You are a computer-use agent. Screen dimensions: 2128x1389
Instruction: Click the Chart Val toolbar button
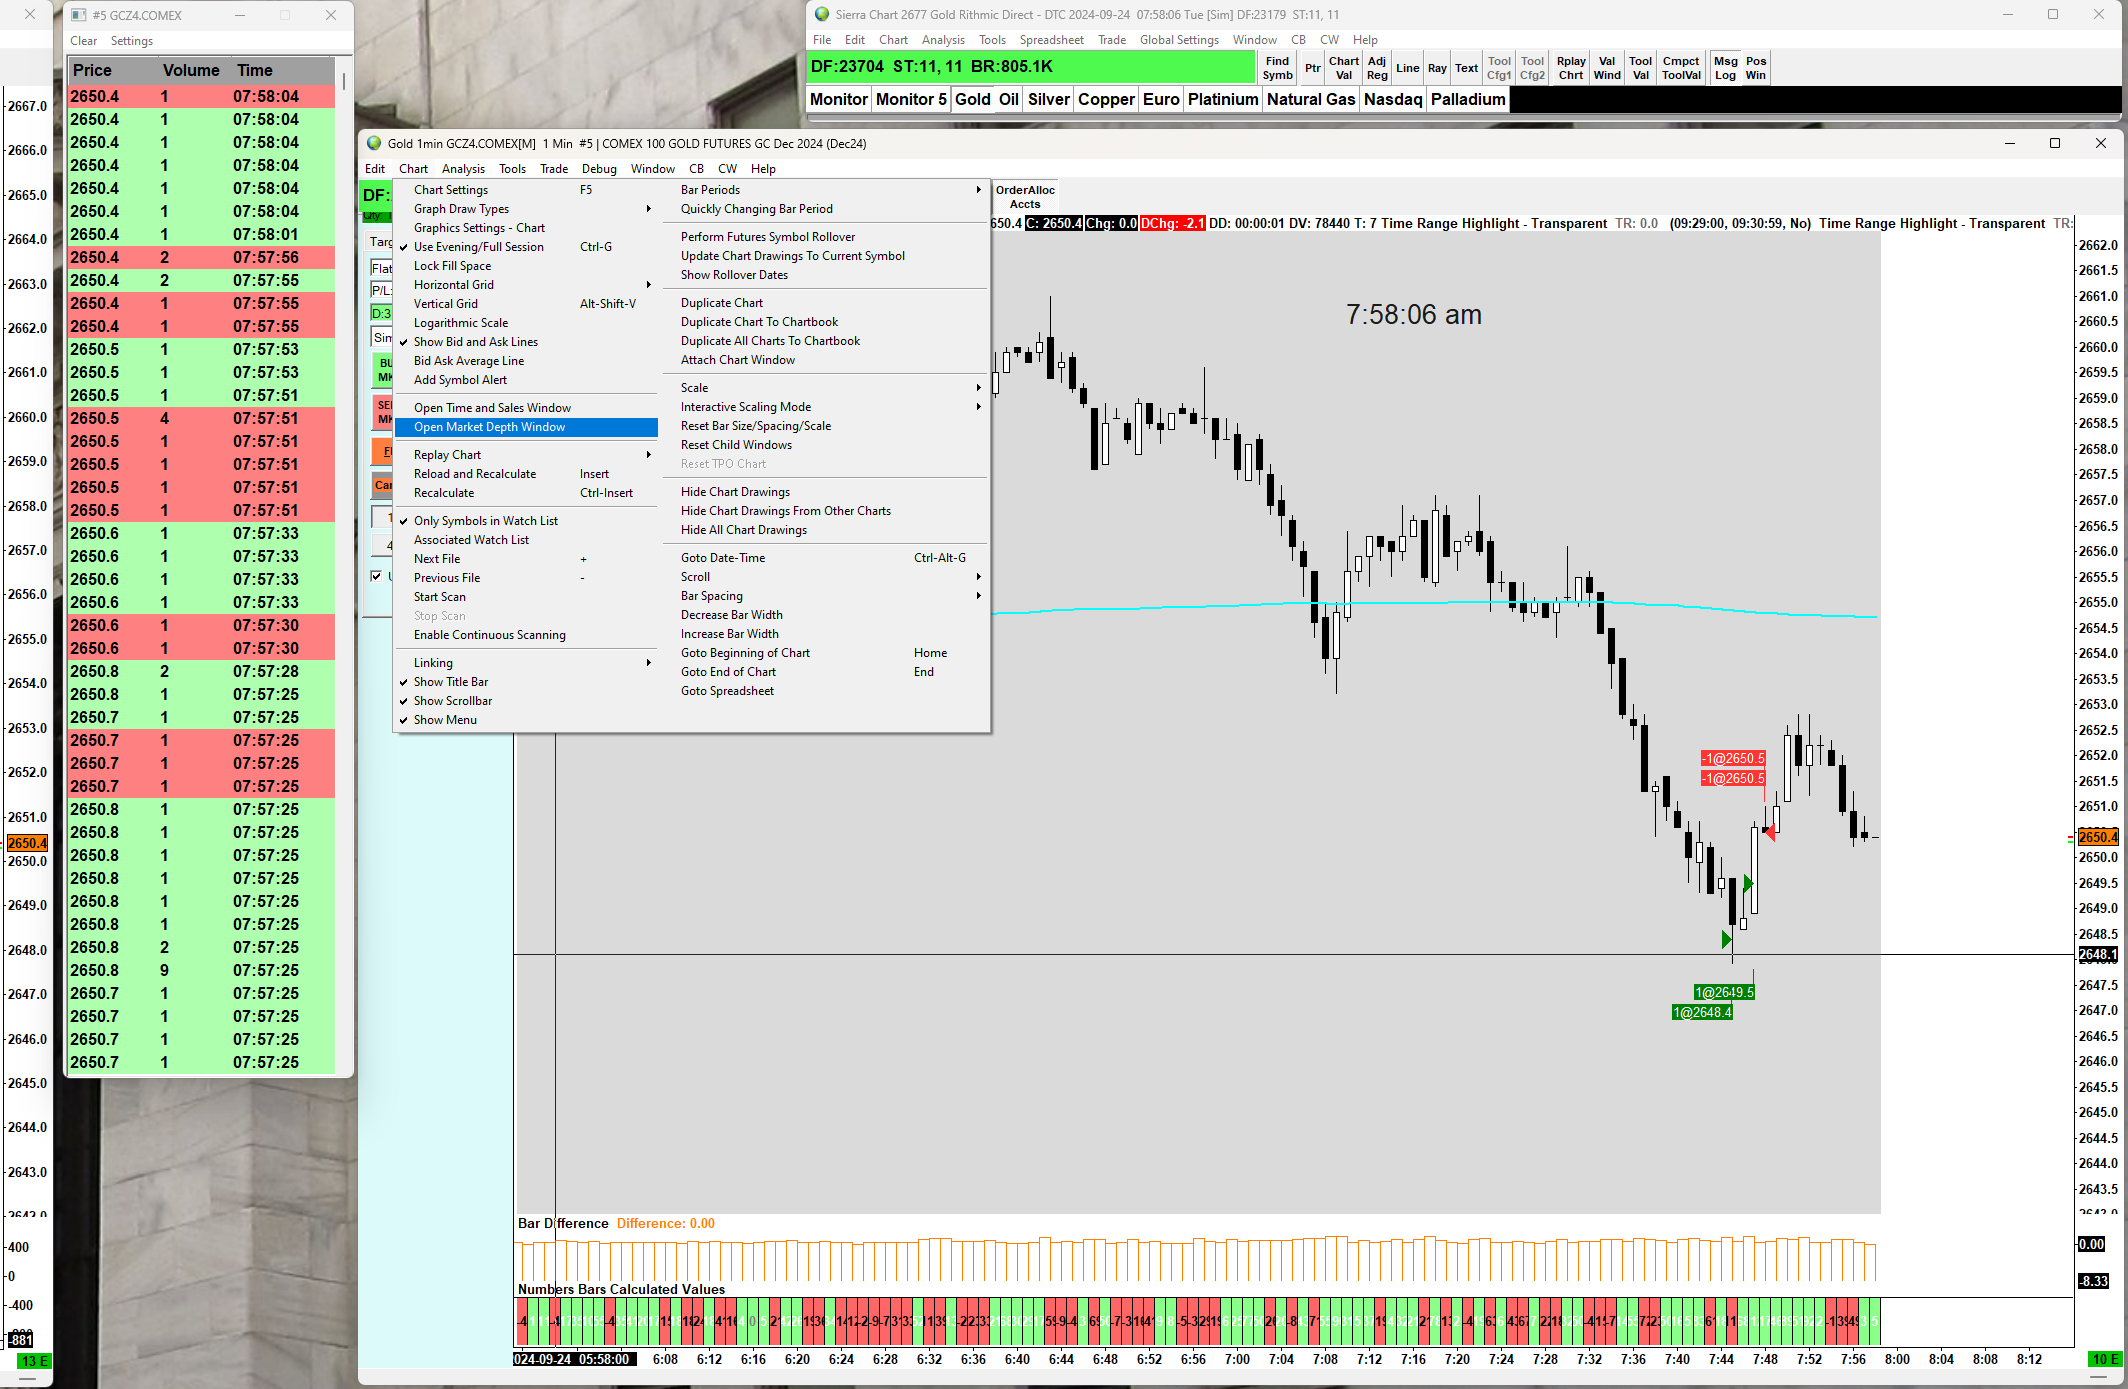point(1343,68)
